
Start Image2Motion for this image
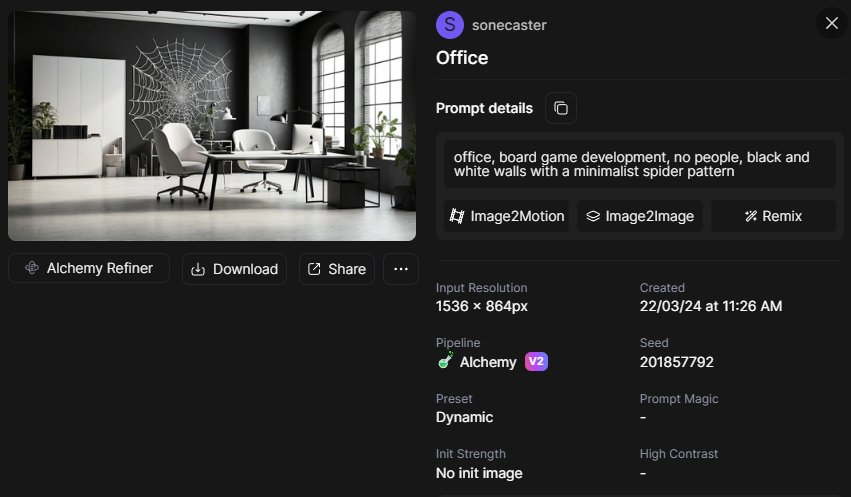(507, 216)
